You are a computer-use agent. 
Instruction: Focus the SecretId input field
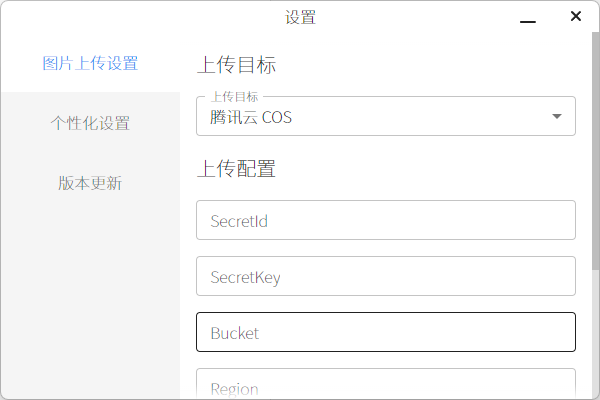[x=385, y=220]
